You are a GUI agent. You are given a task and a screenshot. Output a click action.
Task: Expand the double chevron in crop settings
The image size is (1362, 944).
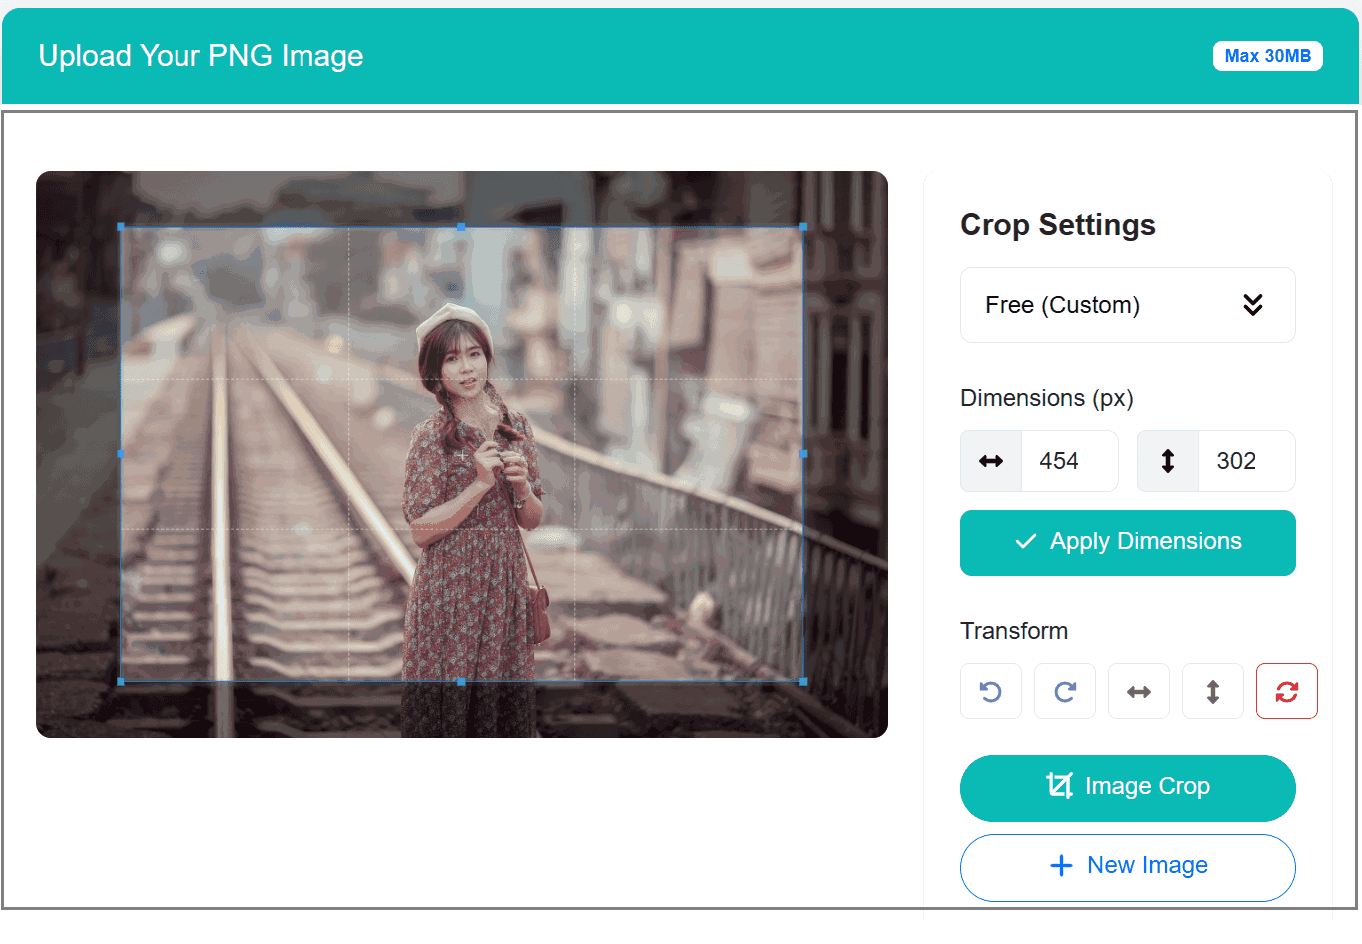coord(1252,305)
